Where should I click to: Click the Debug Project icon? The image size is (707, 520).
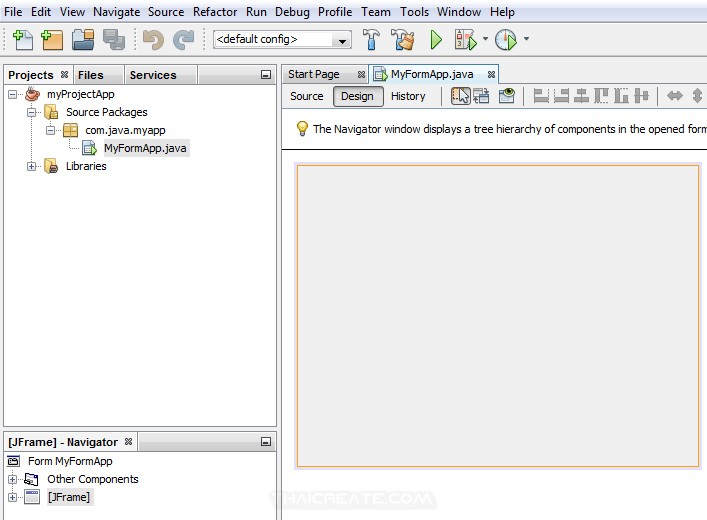[465, 40]
